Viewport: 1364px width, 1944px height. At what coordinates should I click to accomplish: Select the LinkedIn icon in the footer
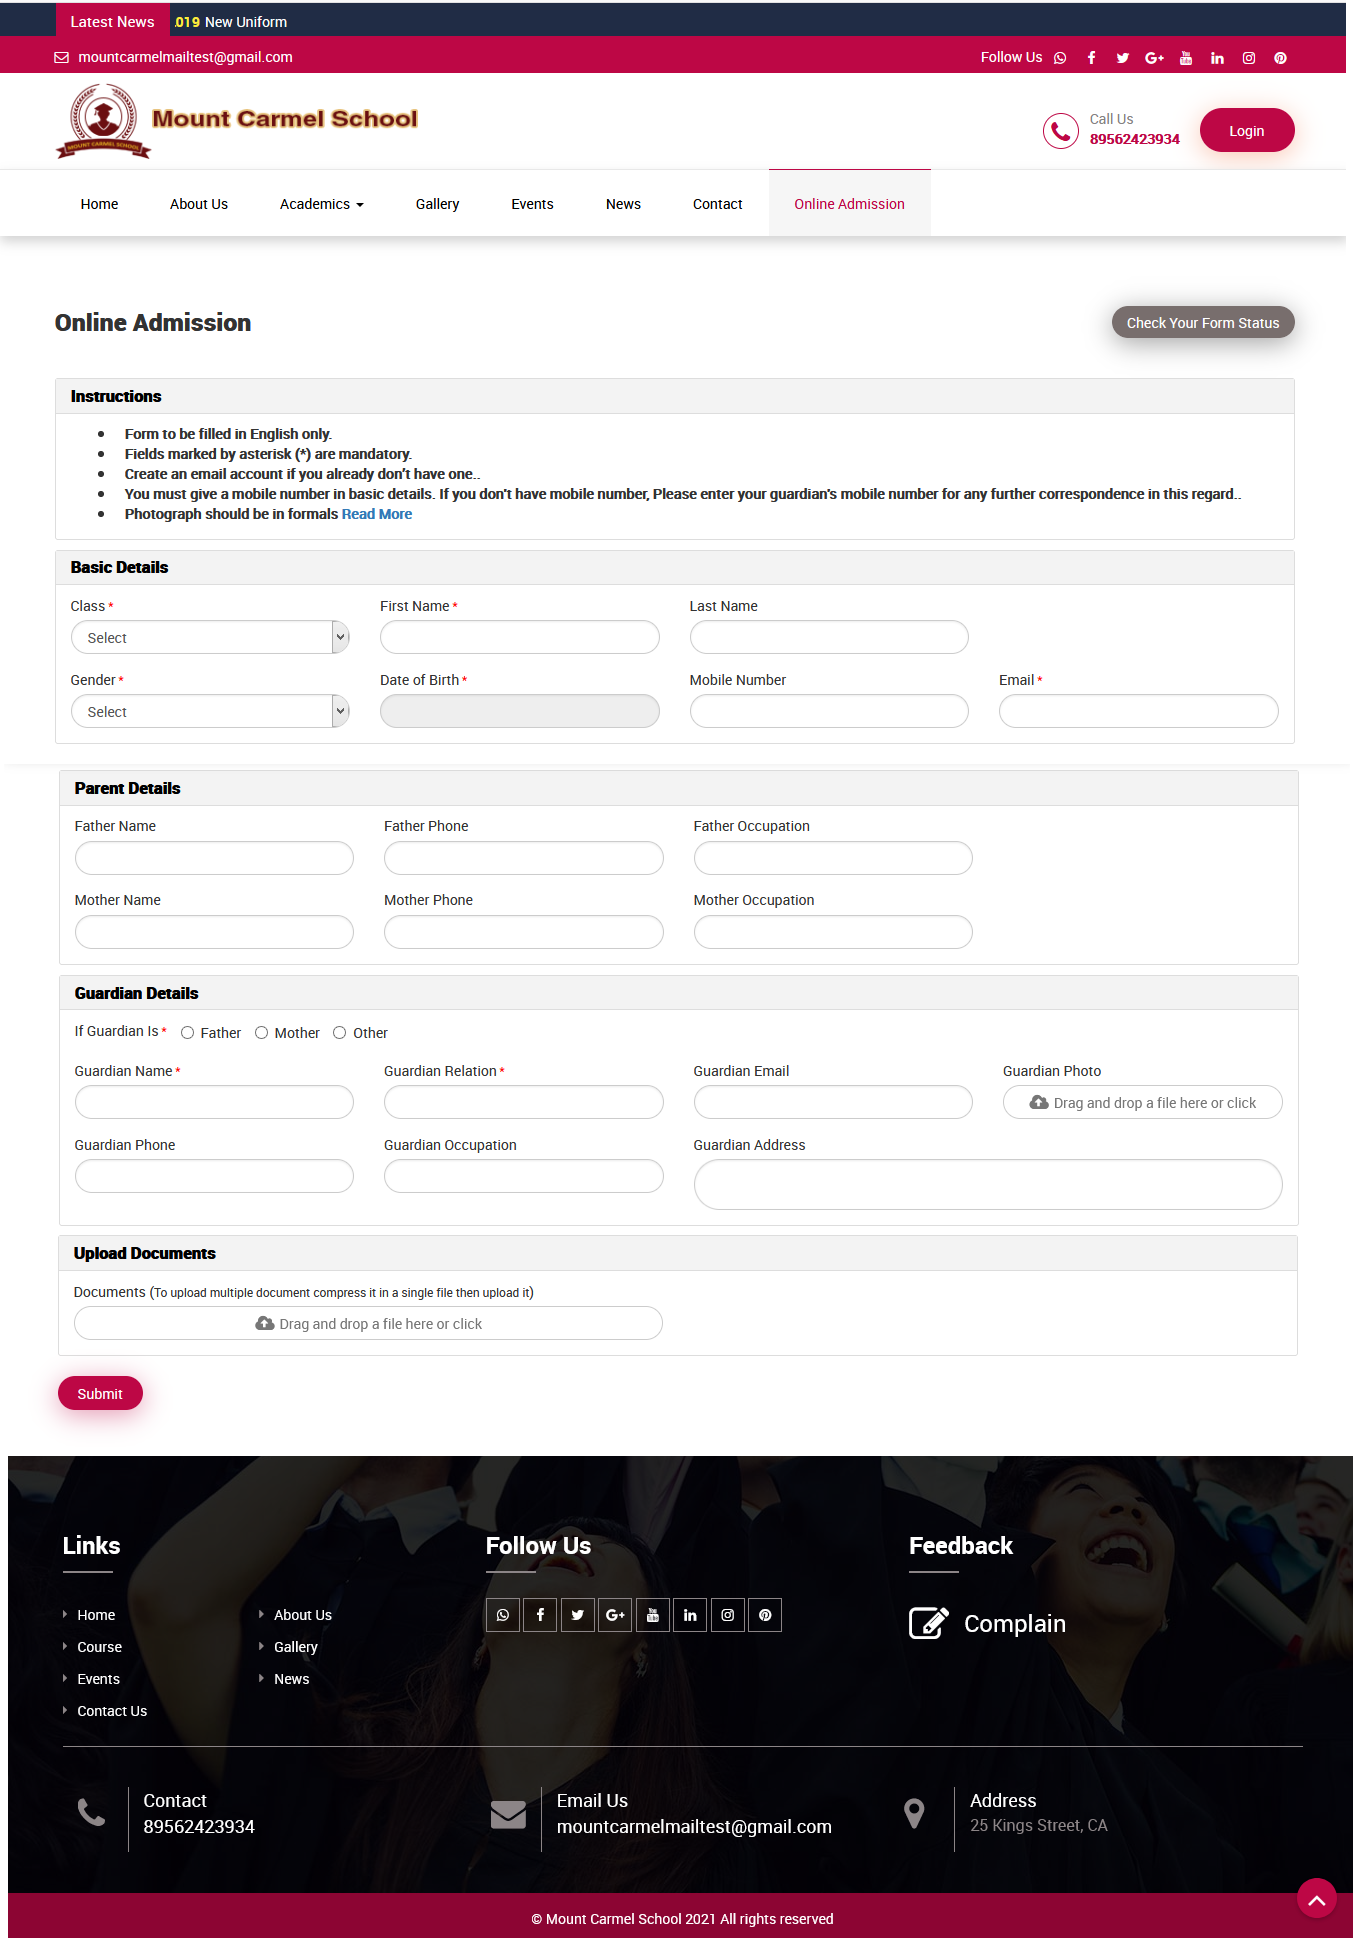(690, 1614)
